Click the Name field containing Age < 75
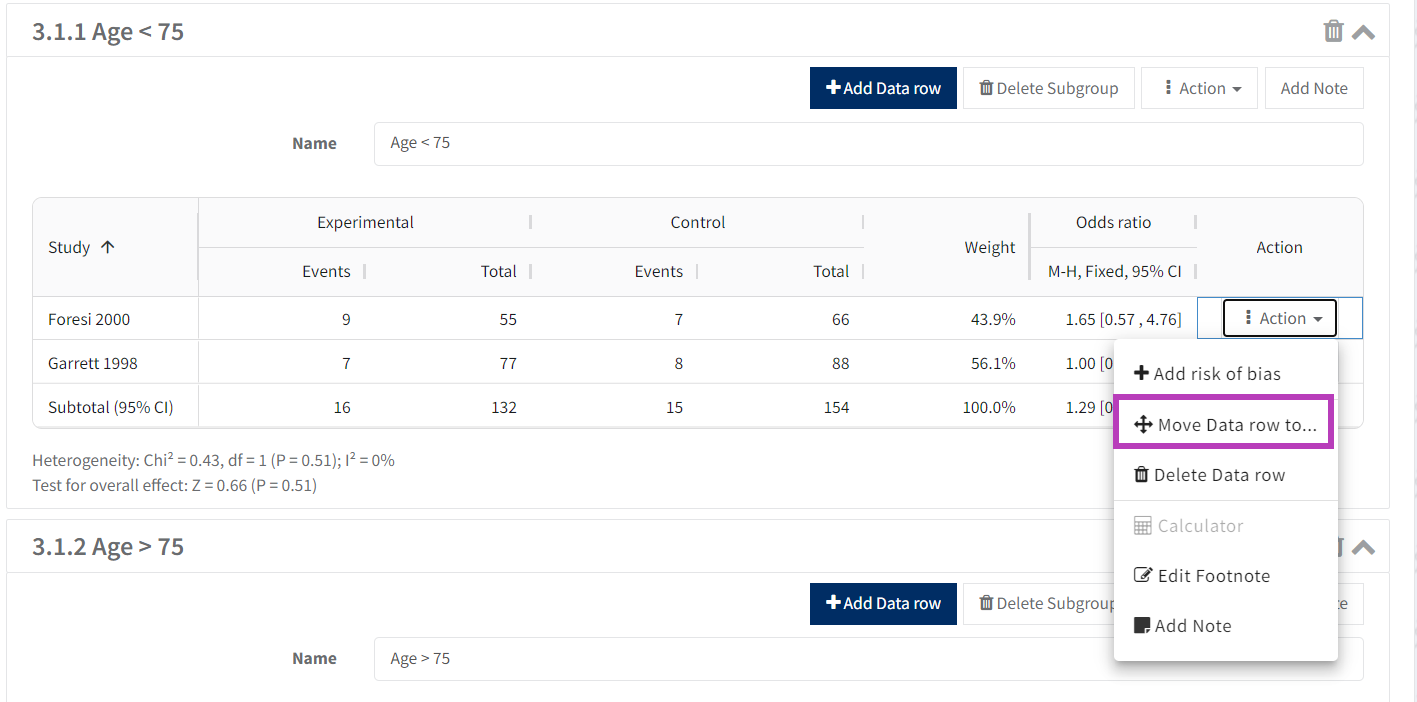 867,143
